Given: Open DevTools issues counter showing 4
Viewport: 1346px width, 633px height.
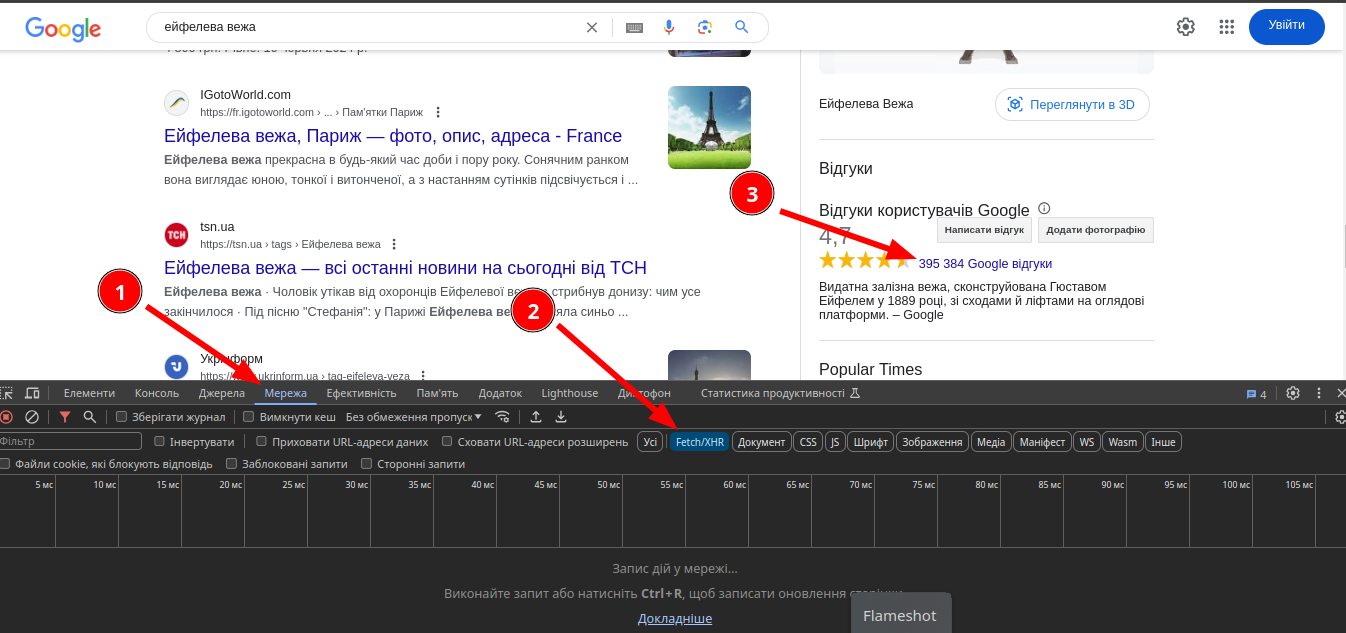Looking at the screenshot, I should pos(1256,394).
